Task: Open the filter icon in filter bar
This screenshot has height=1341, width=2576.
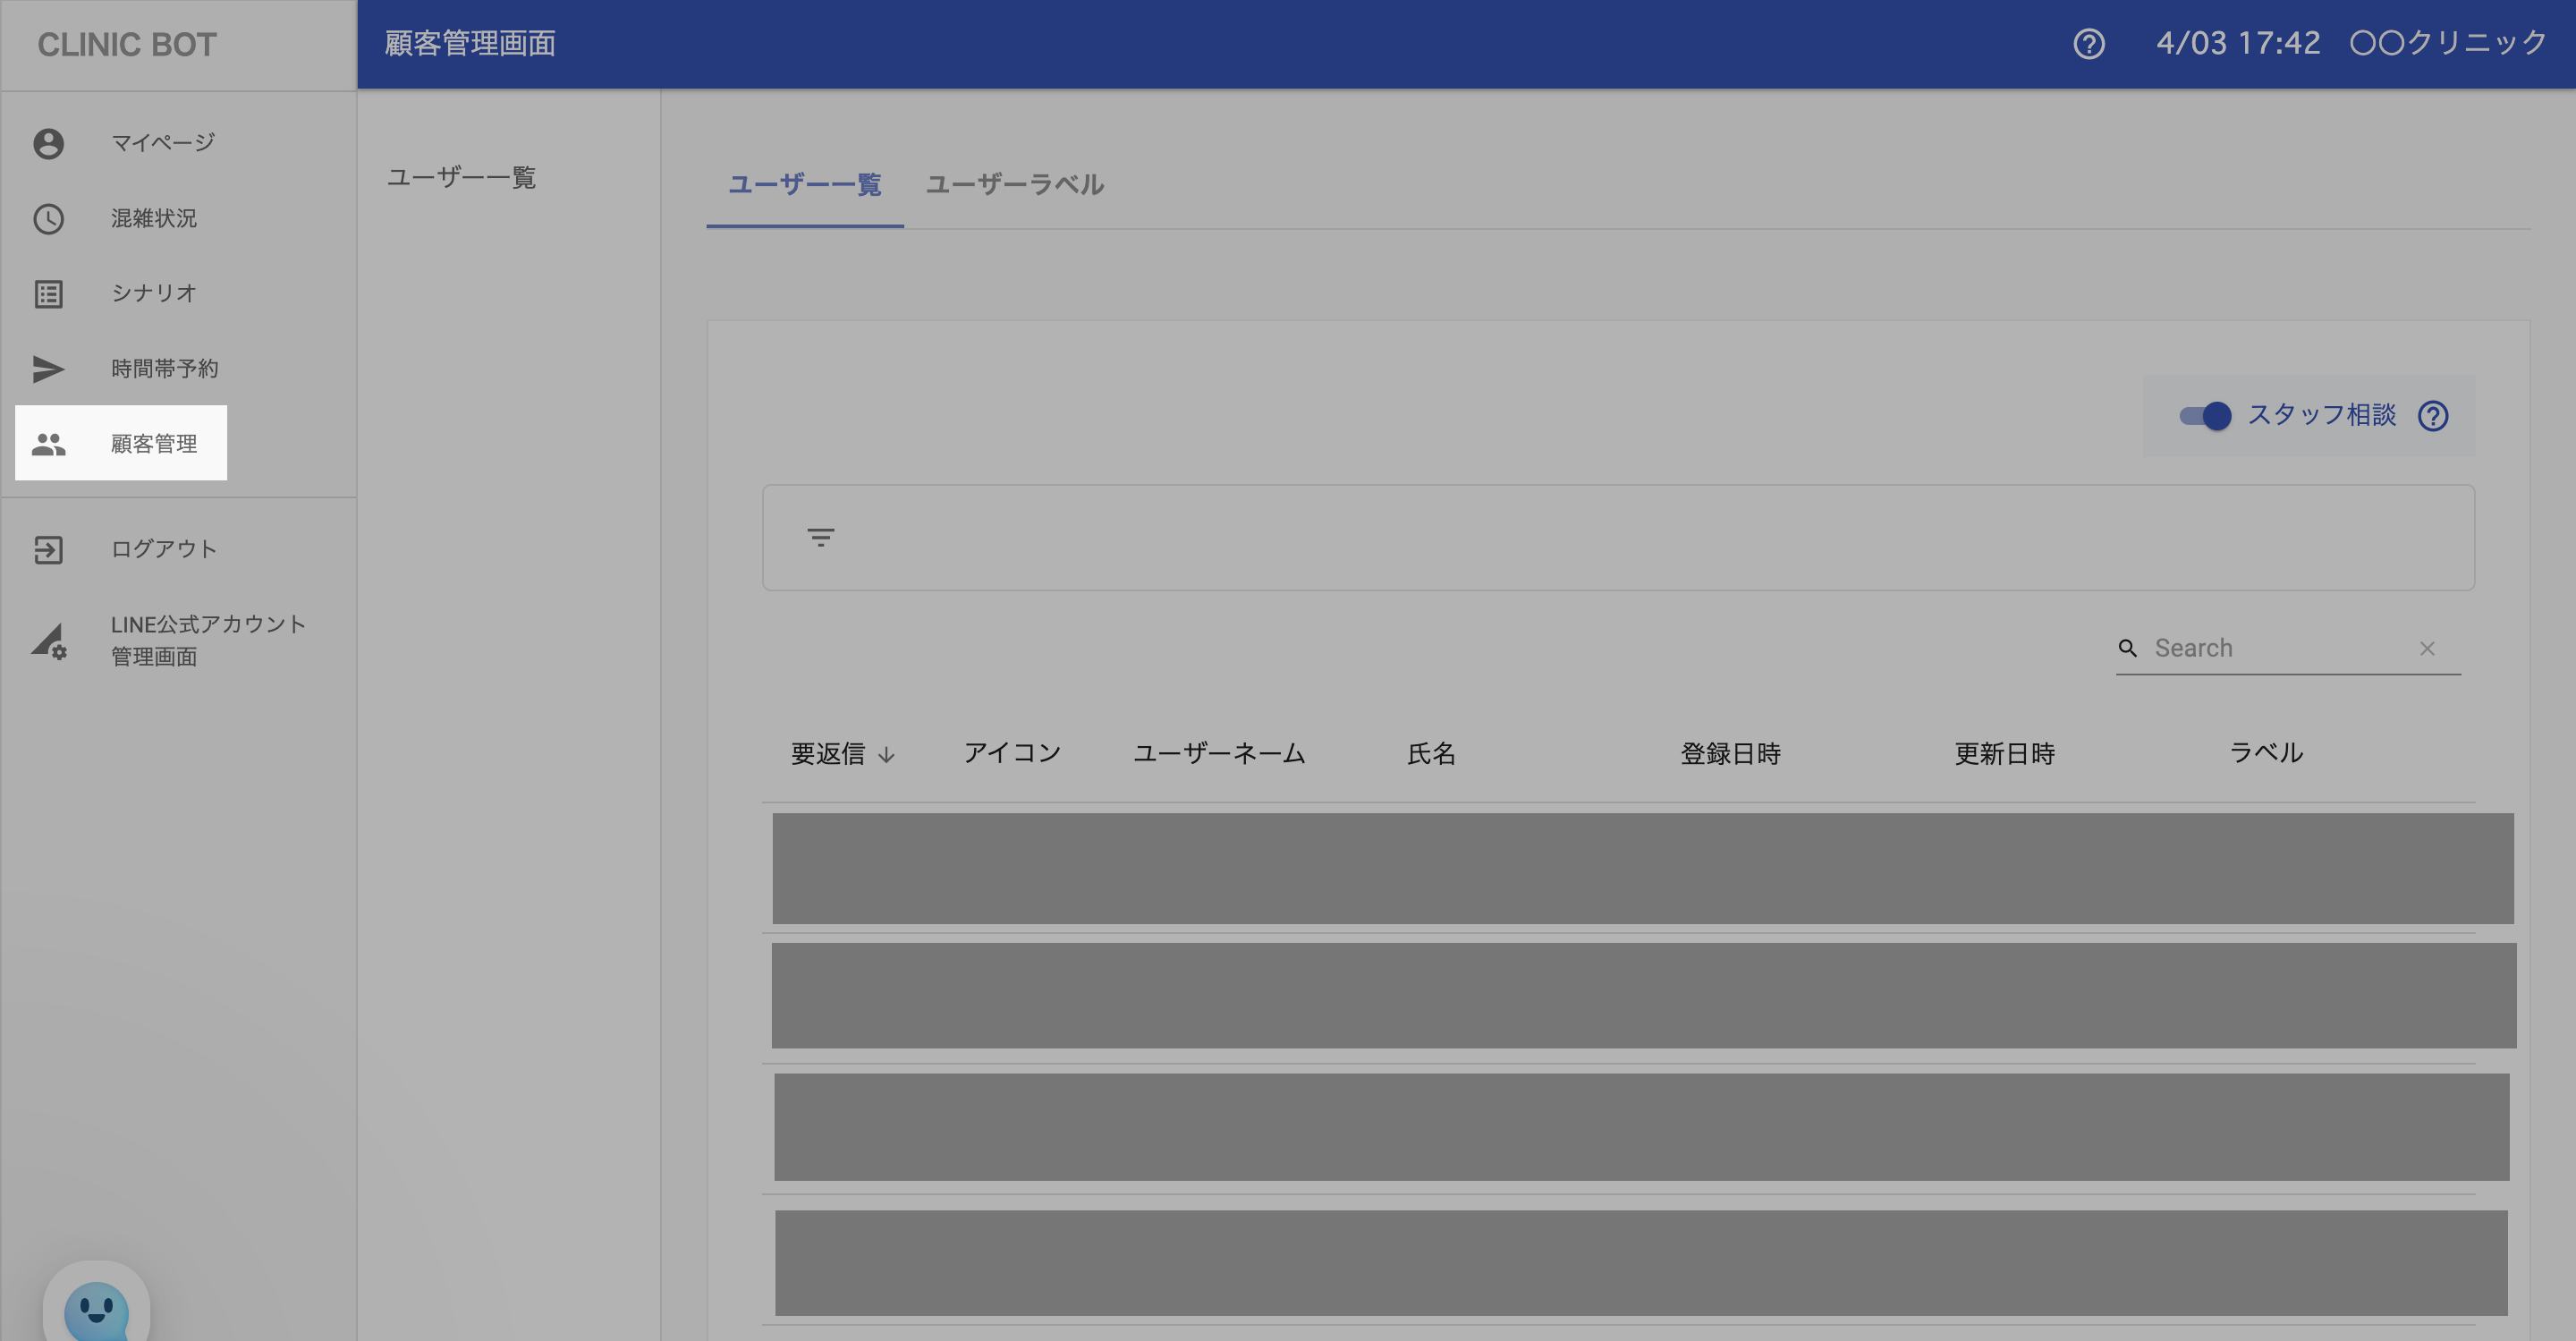Action: click(820, 538)
